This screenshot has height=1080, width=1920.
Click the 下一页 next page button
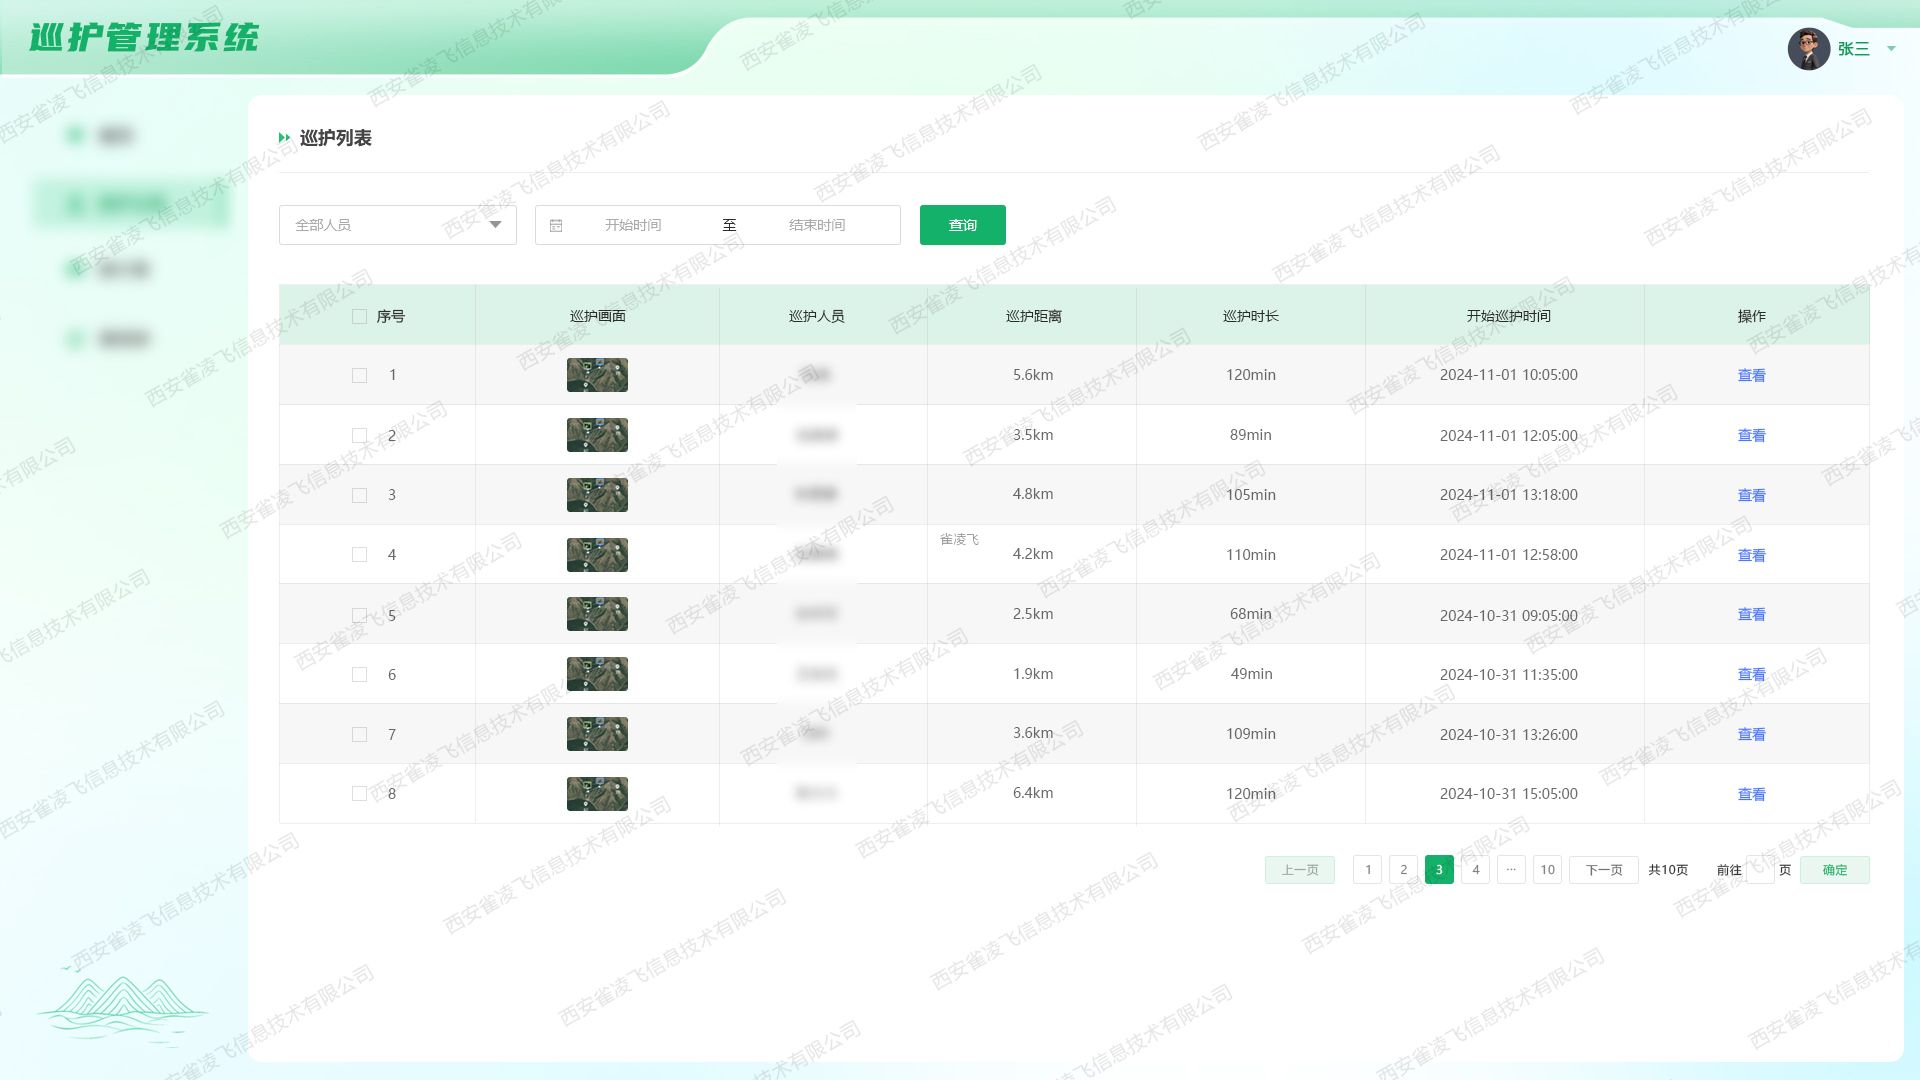pos(1603,870)
